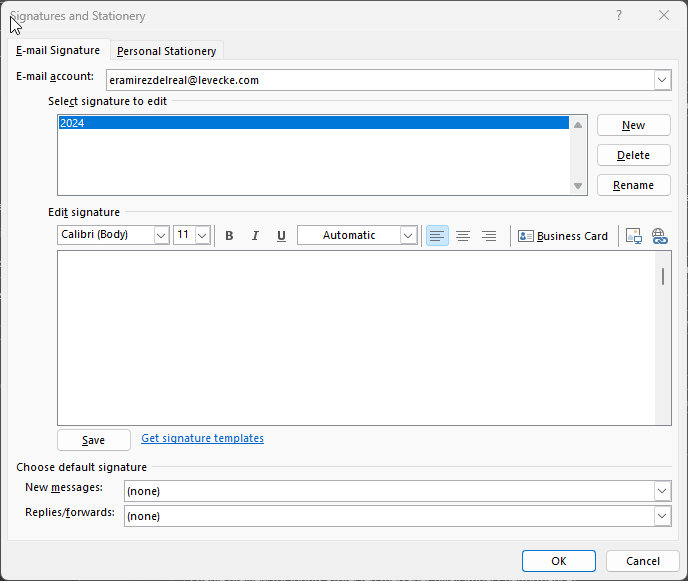Rename the selected signature
Screen dimensions: 688x581
pos(634,185)
